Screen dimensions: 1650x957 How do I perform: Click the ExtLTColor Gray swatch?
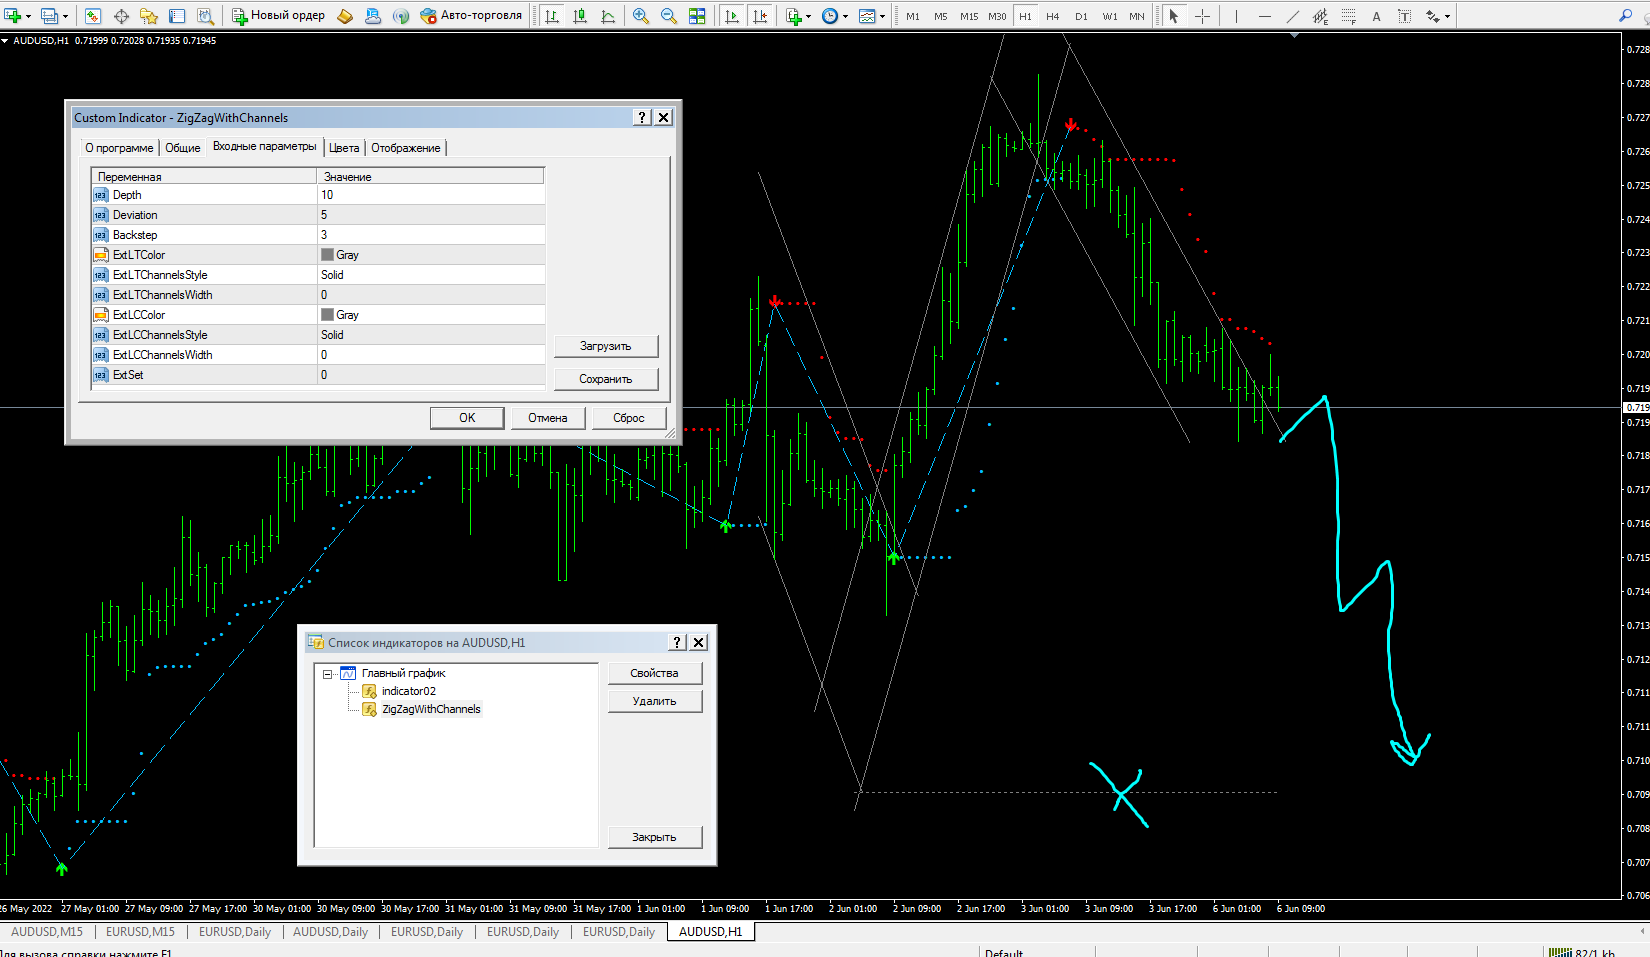click(327, 255)
